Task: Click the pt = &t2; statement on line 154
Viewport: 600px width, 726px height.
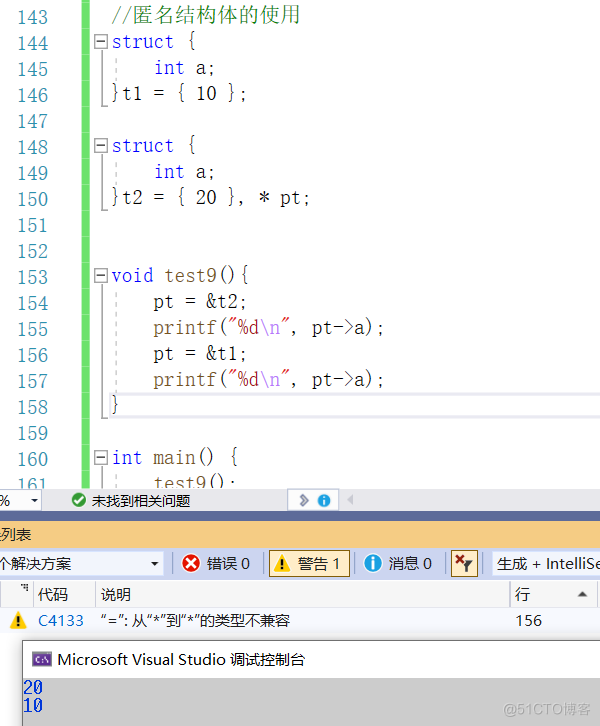Action: coord(200,302)
